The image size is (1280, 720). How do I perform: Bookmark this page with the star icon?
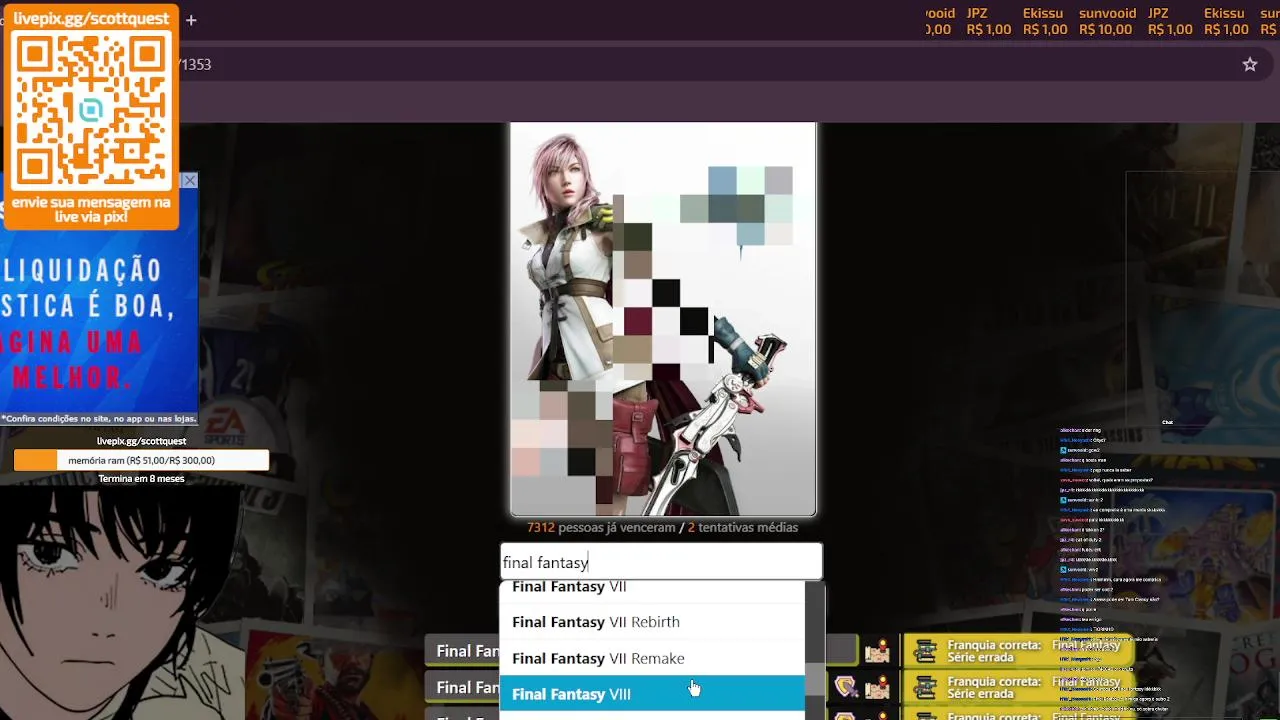(x=1250, y=64)
